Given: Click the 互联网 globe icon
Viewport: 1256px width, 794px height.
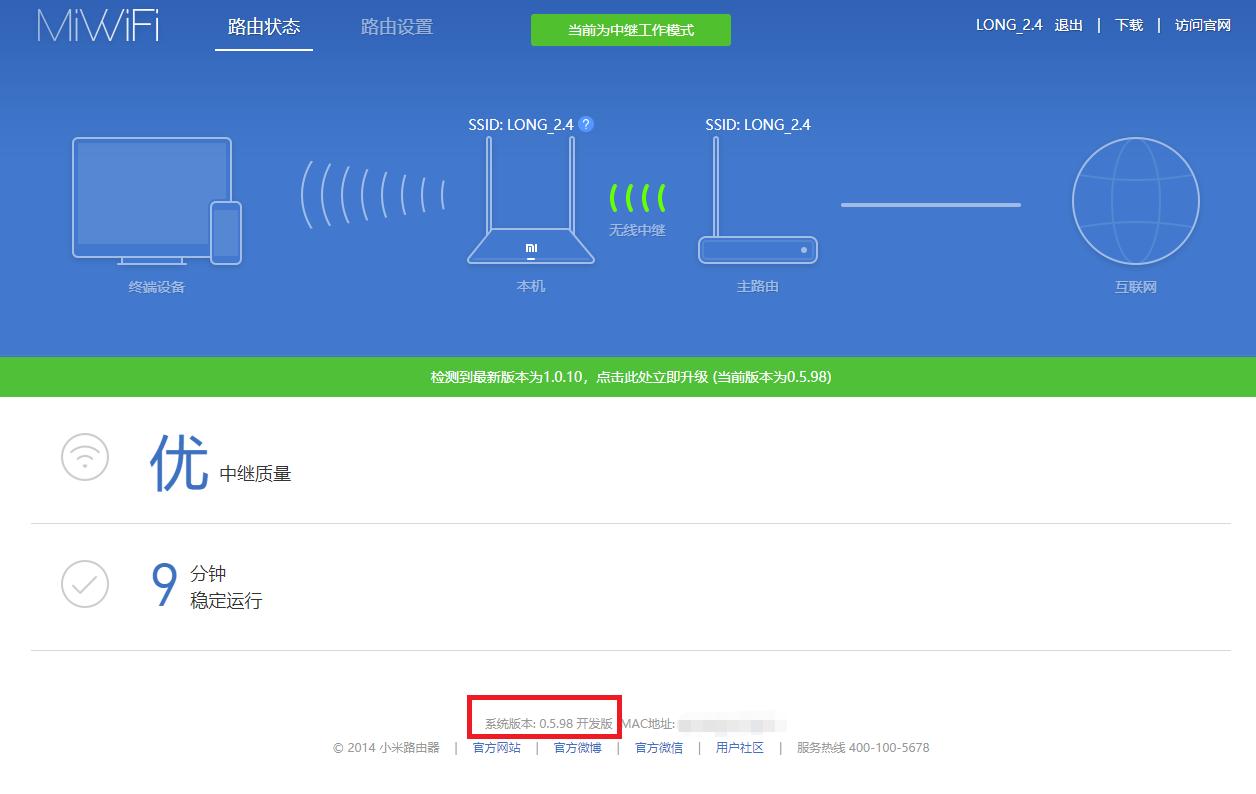Looking at the screenshot, I should [1135, 201].
